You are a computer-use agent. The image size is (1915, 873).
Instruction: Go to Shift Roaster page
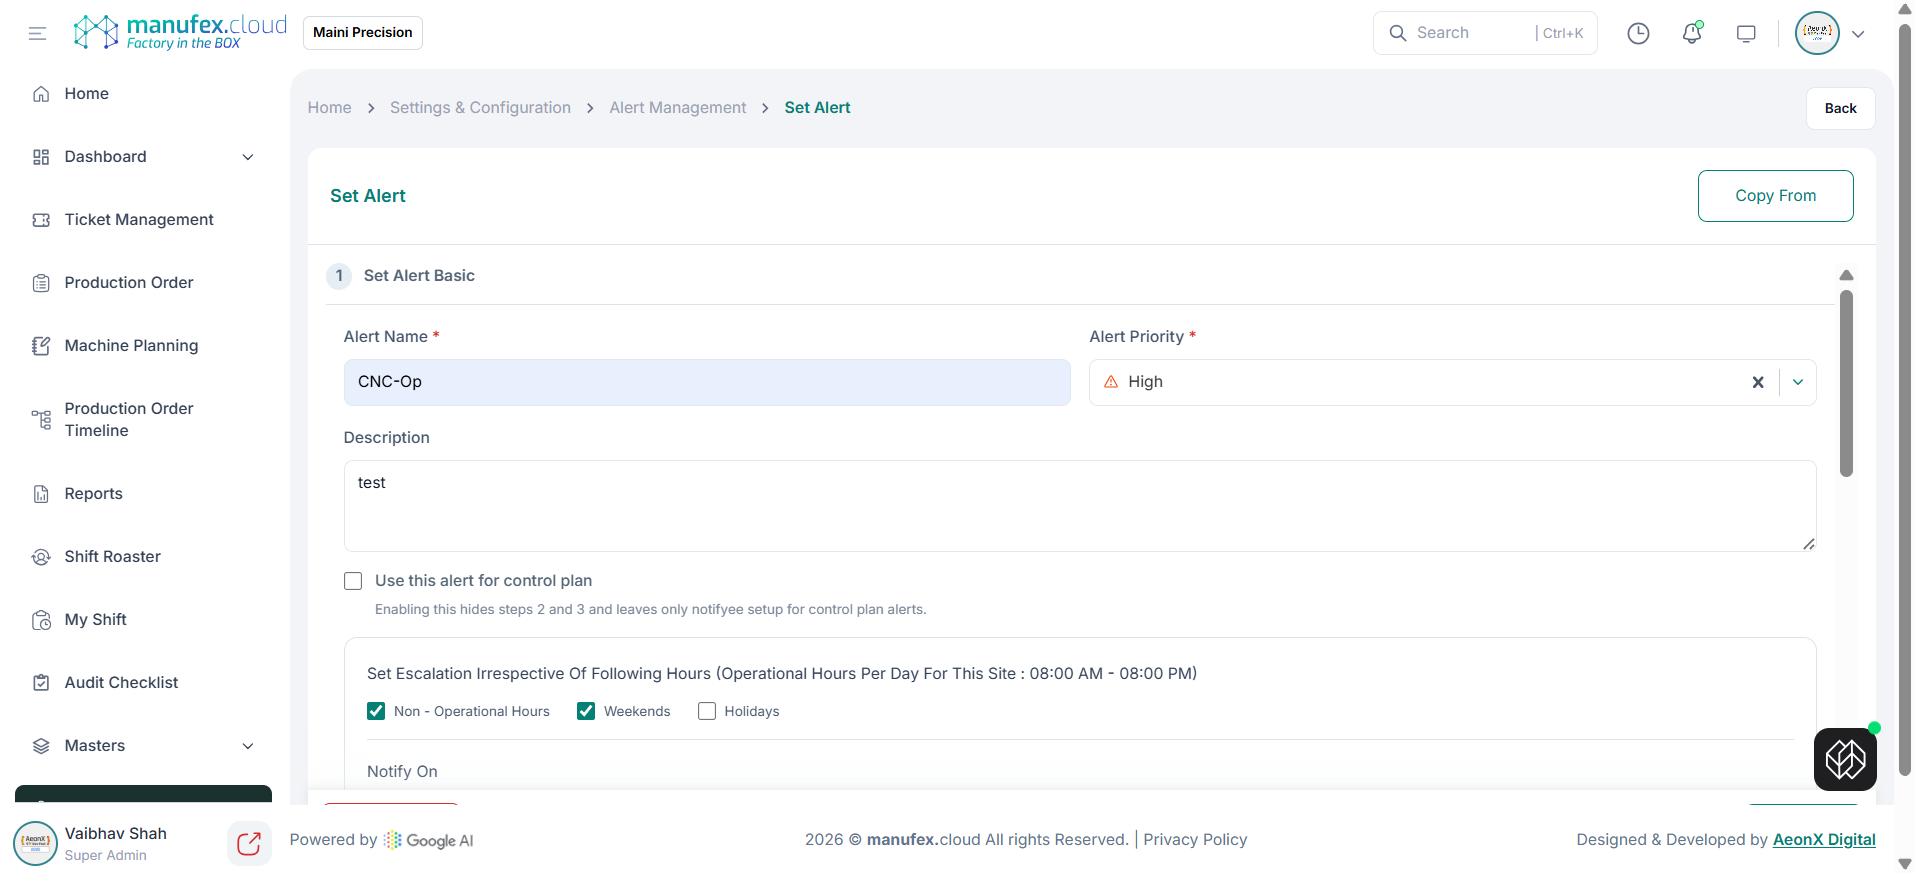pyautogui.click(x=112, y=557)
